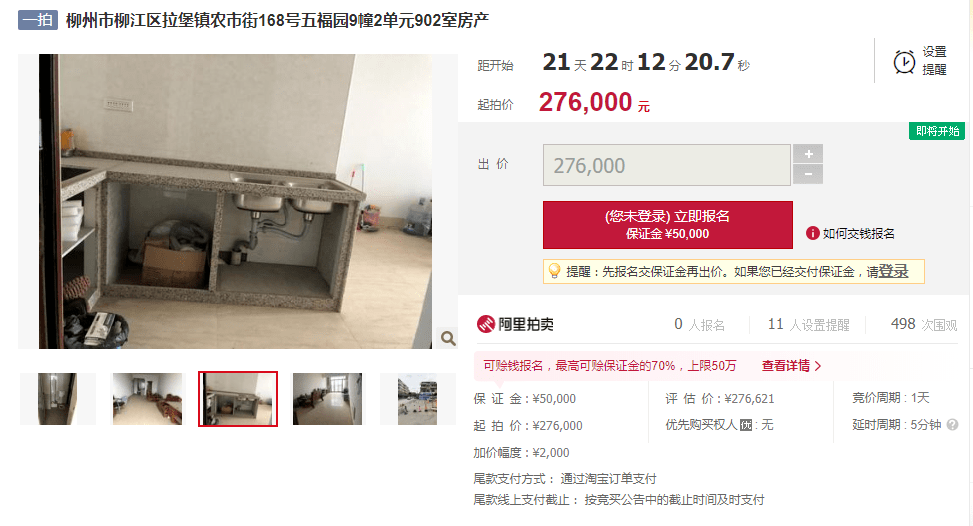Select the fourth living room thumbnail
The width and height of the screenshot is (973, 526).
(327, 399)
